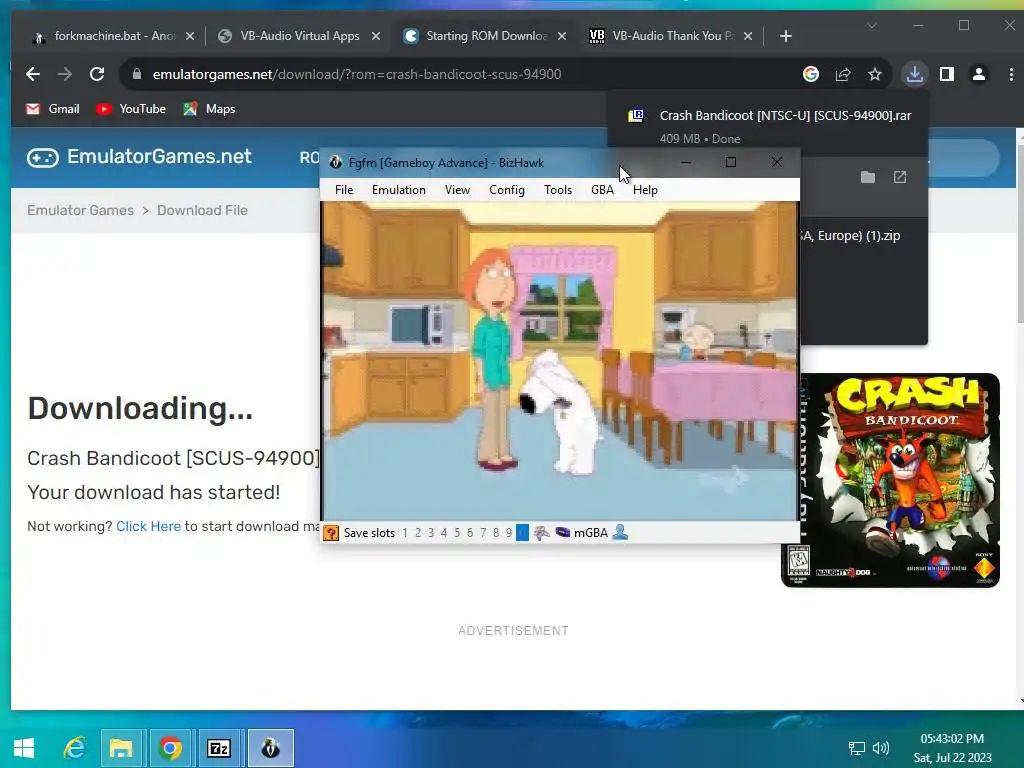The image size is (1024, 768).
Task: Select save slot 2 in BizHawk
Action: coord(418,533)
